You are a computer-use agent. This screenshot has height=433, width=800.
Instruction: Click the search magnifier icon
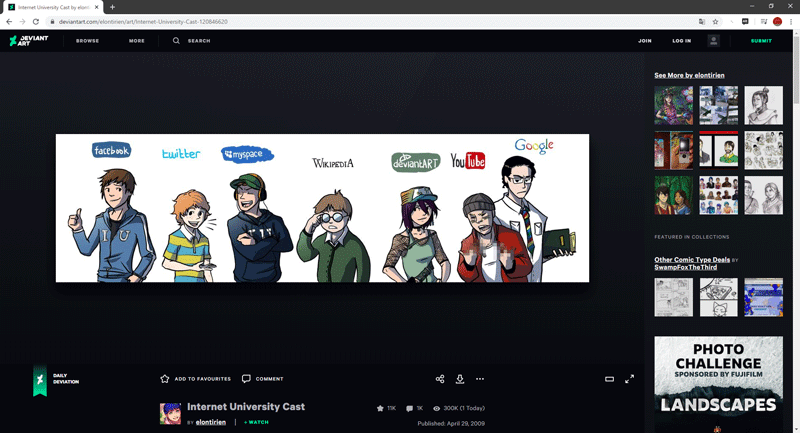176,41
